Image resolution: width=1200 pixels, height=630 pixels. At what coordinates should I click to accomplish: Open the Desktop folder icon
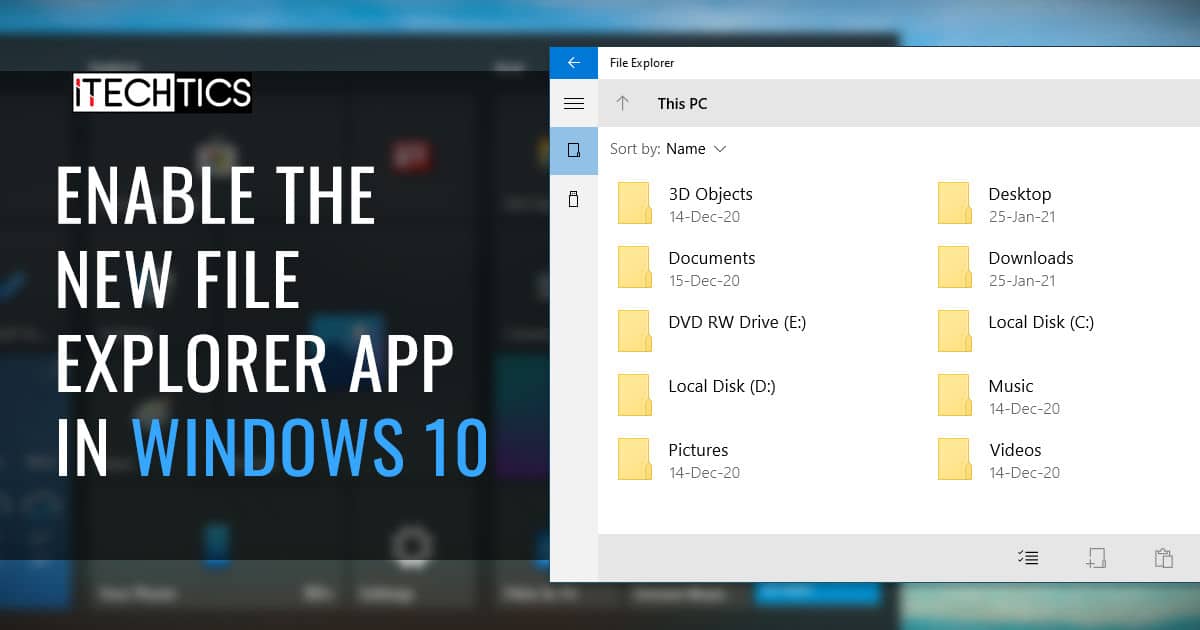(955, 203)
